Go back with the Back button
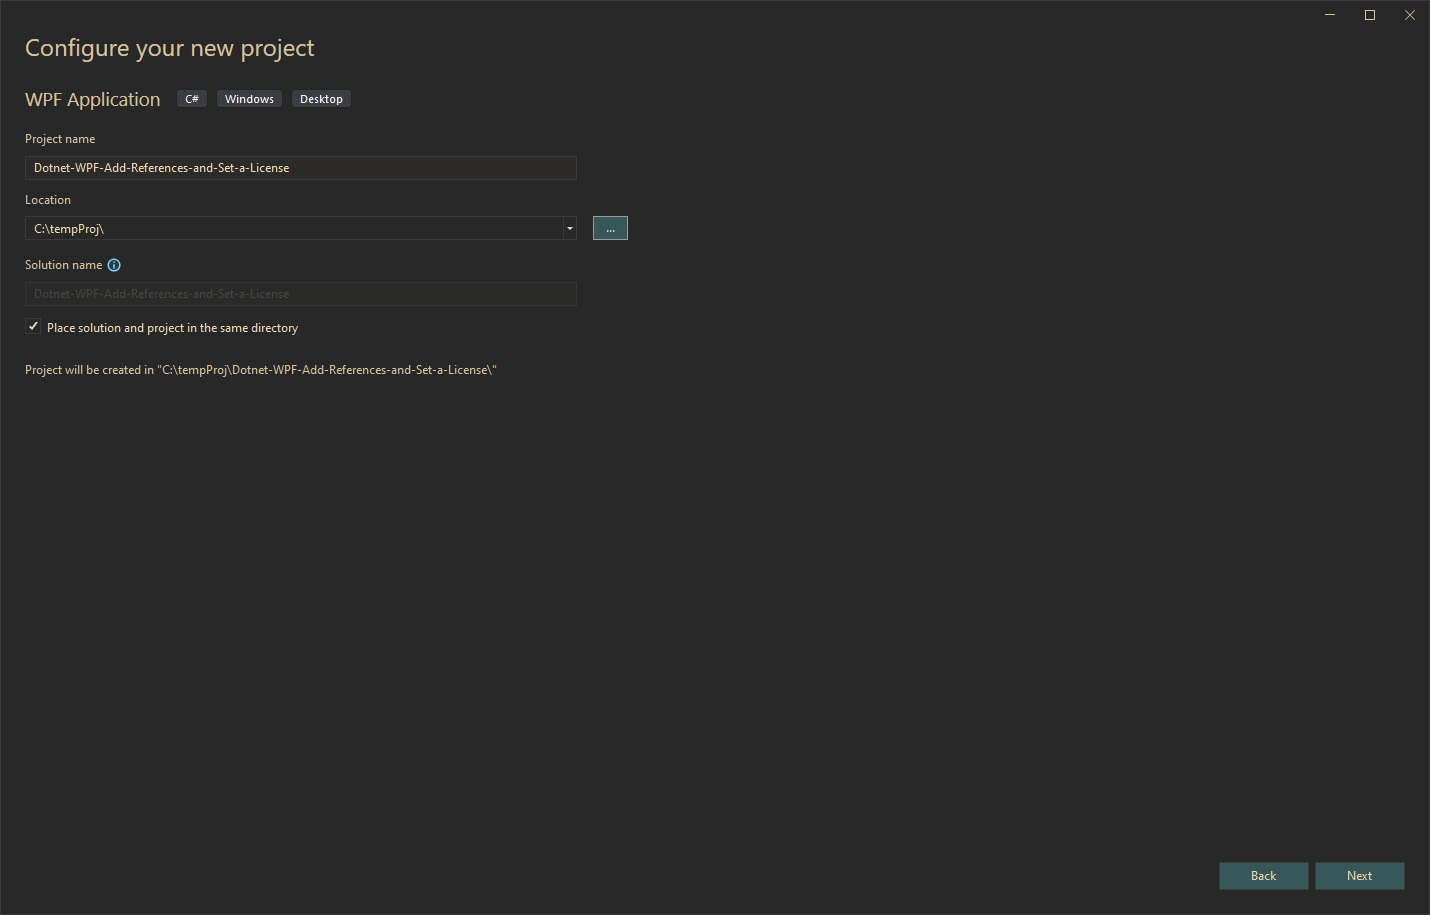The image size is (1430, 915). [1263, 876]
